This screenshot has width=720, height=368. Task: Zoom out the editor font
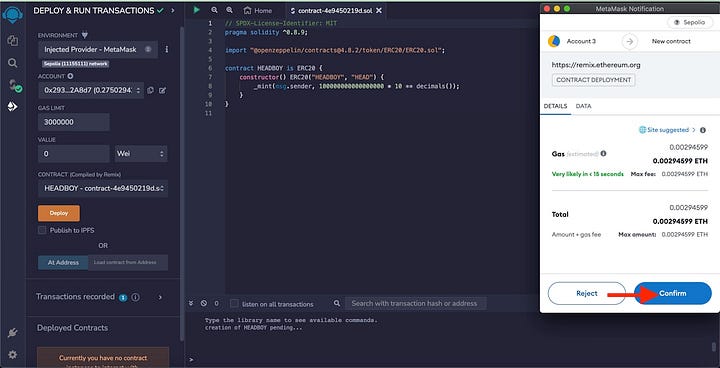coord(214,10)
